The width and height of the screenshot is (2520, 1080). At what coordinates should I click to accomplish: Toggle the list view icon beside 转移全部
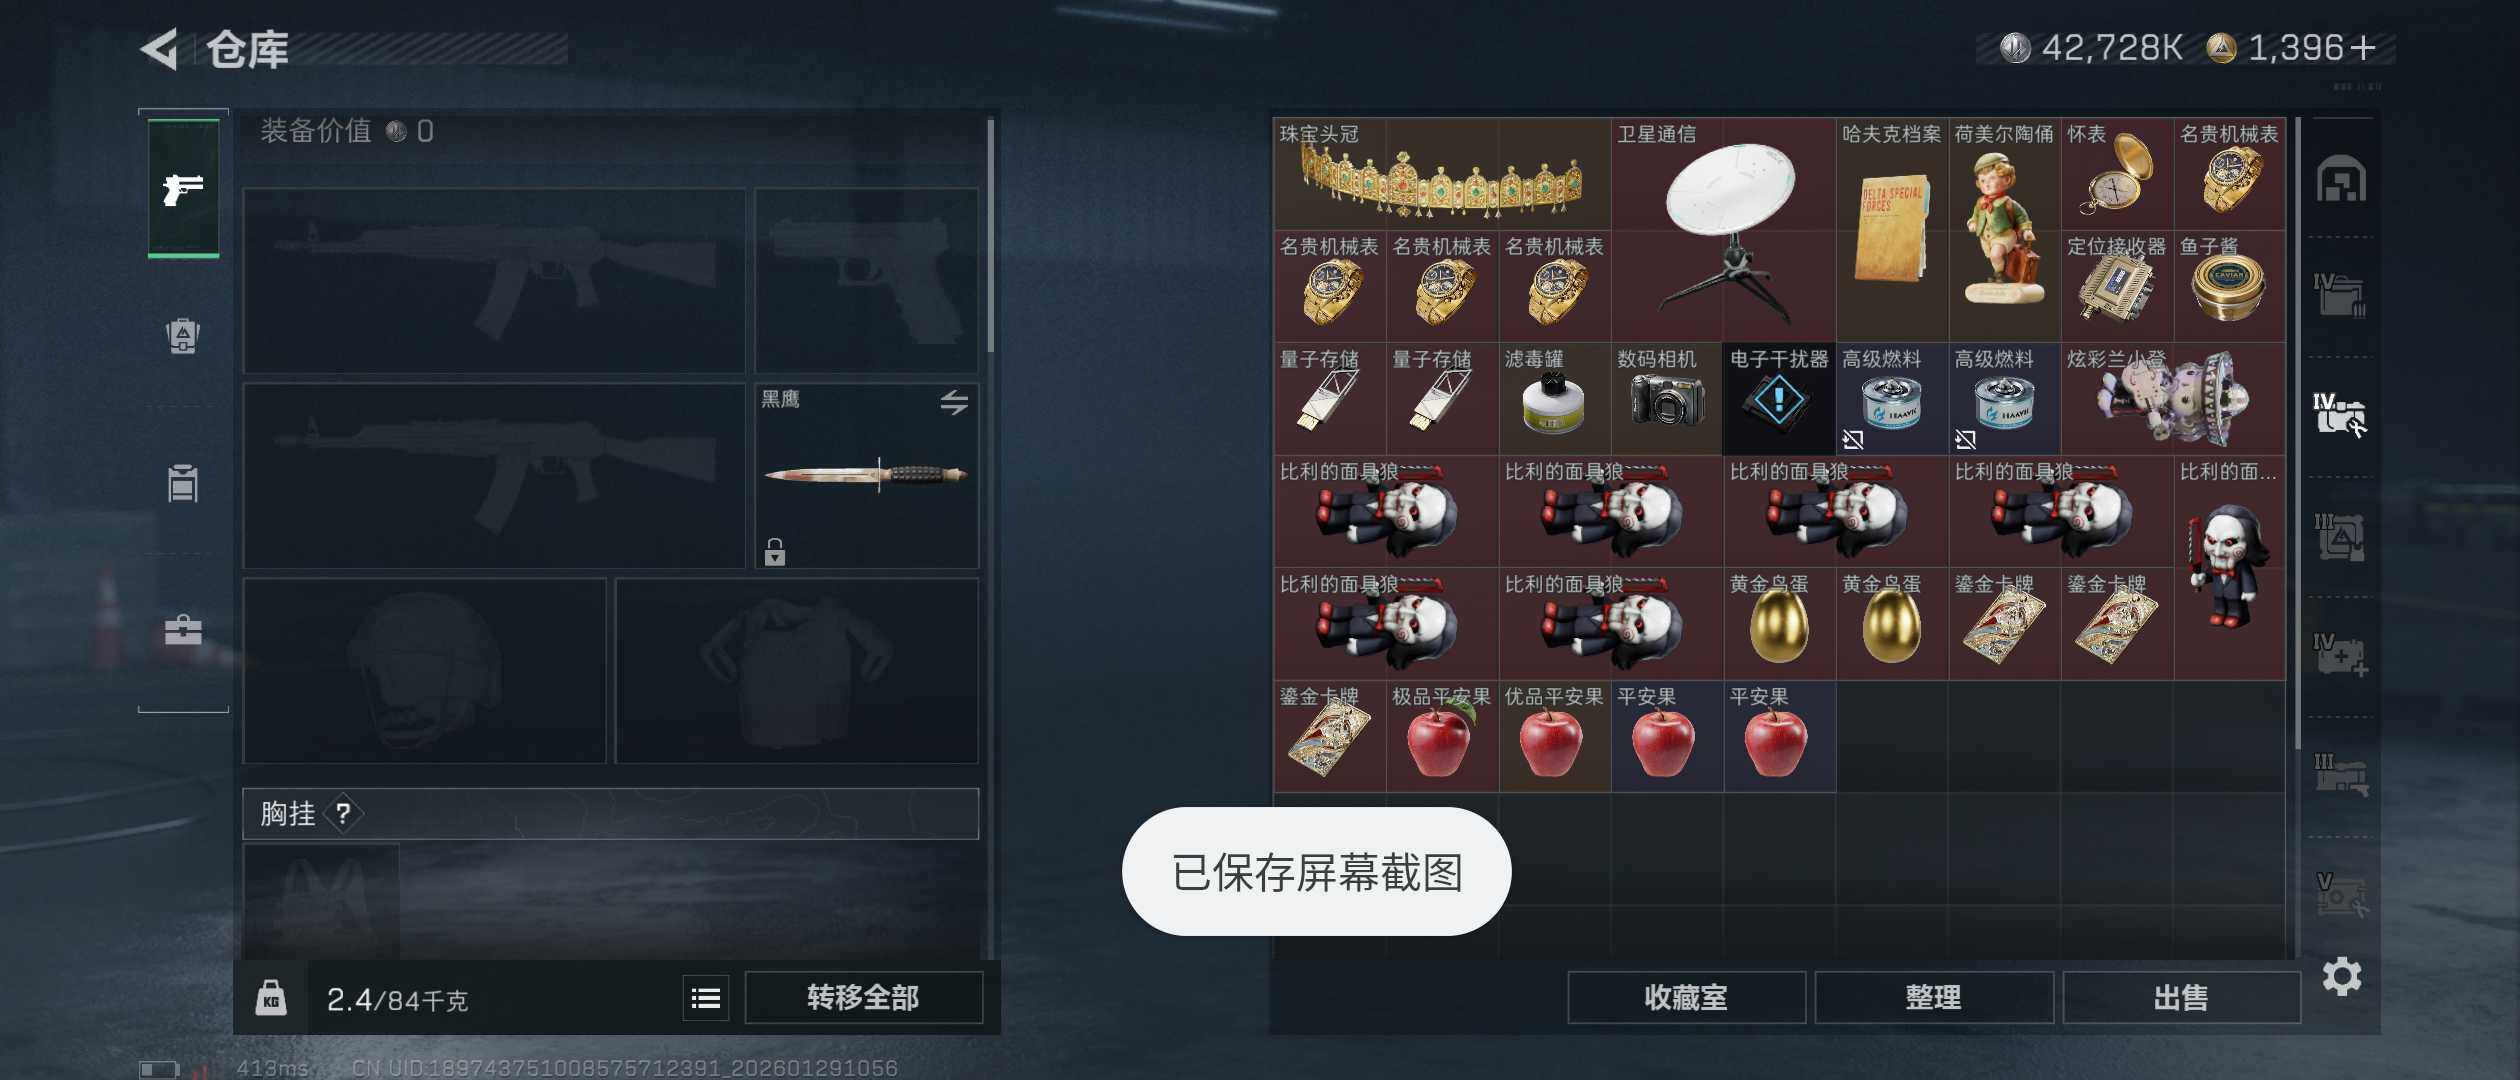706,997
